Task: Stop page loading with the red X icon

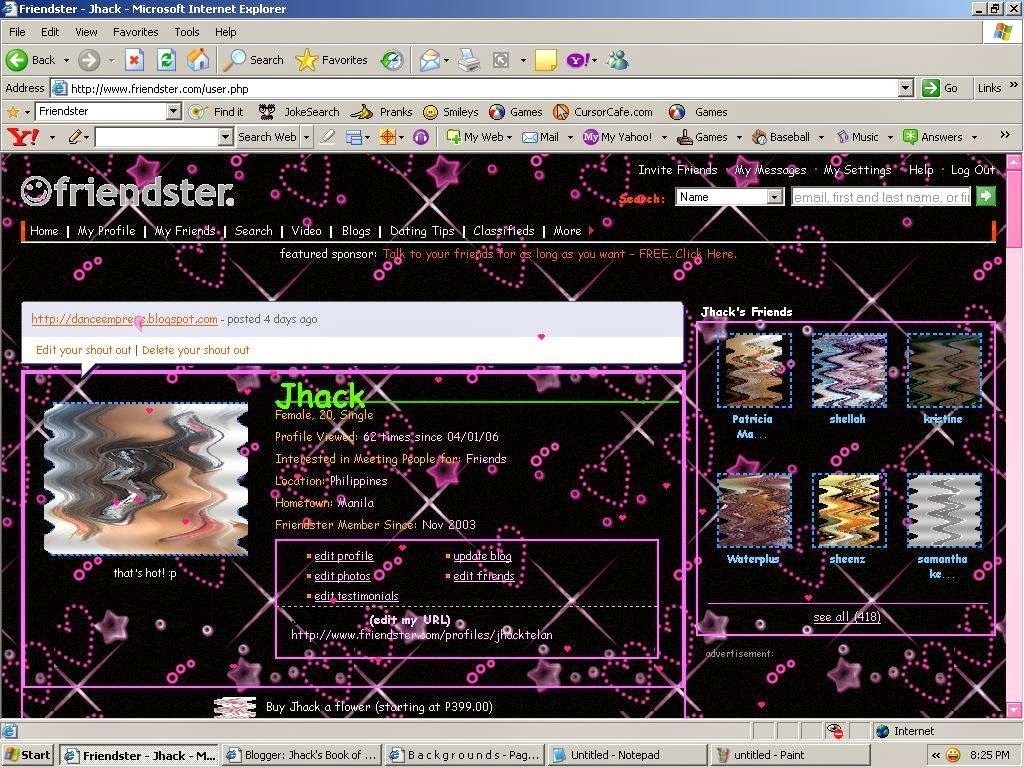Action: click(134, 60)
